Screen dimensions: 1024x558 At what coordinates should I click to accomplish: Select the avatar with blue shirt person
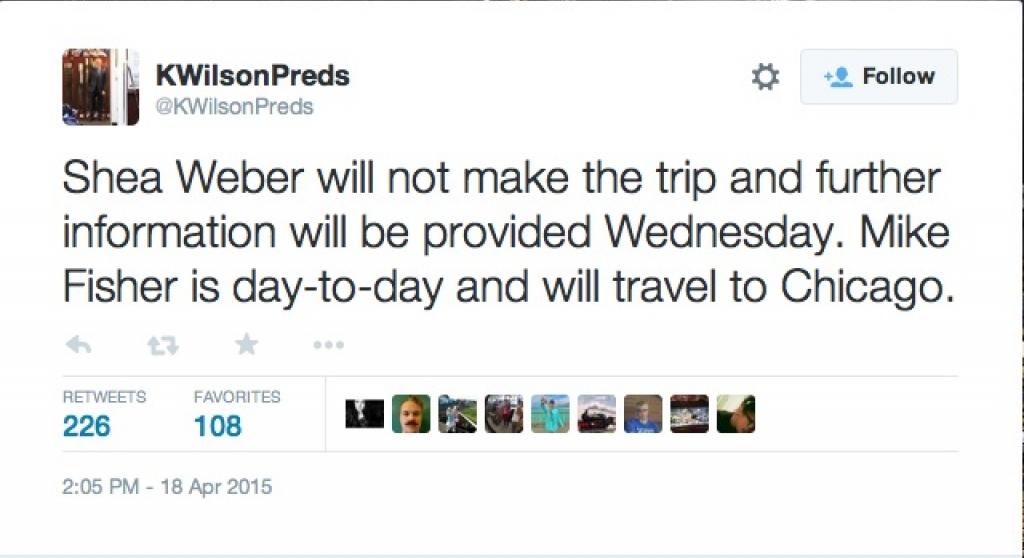(x=643, y=413)
